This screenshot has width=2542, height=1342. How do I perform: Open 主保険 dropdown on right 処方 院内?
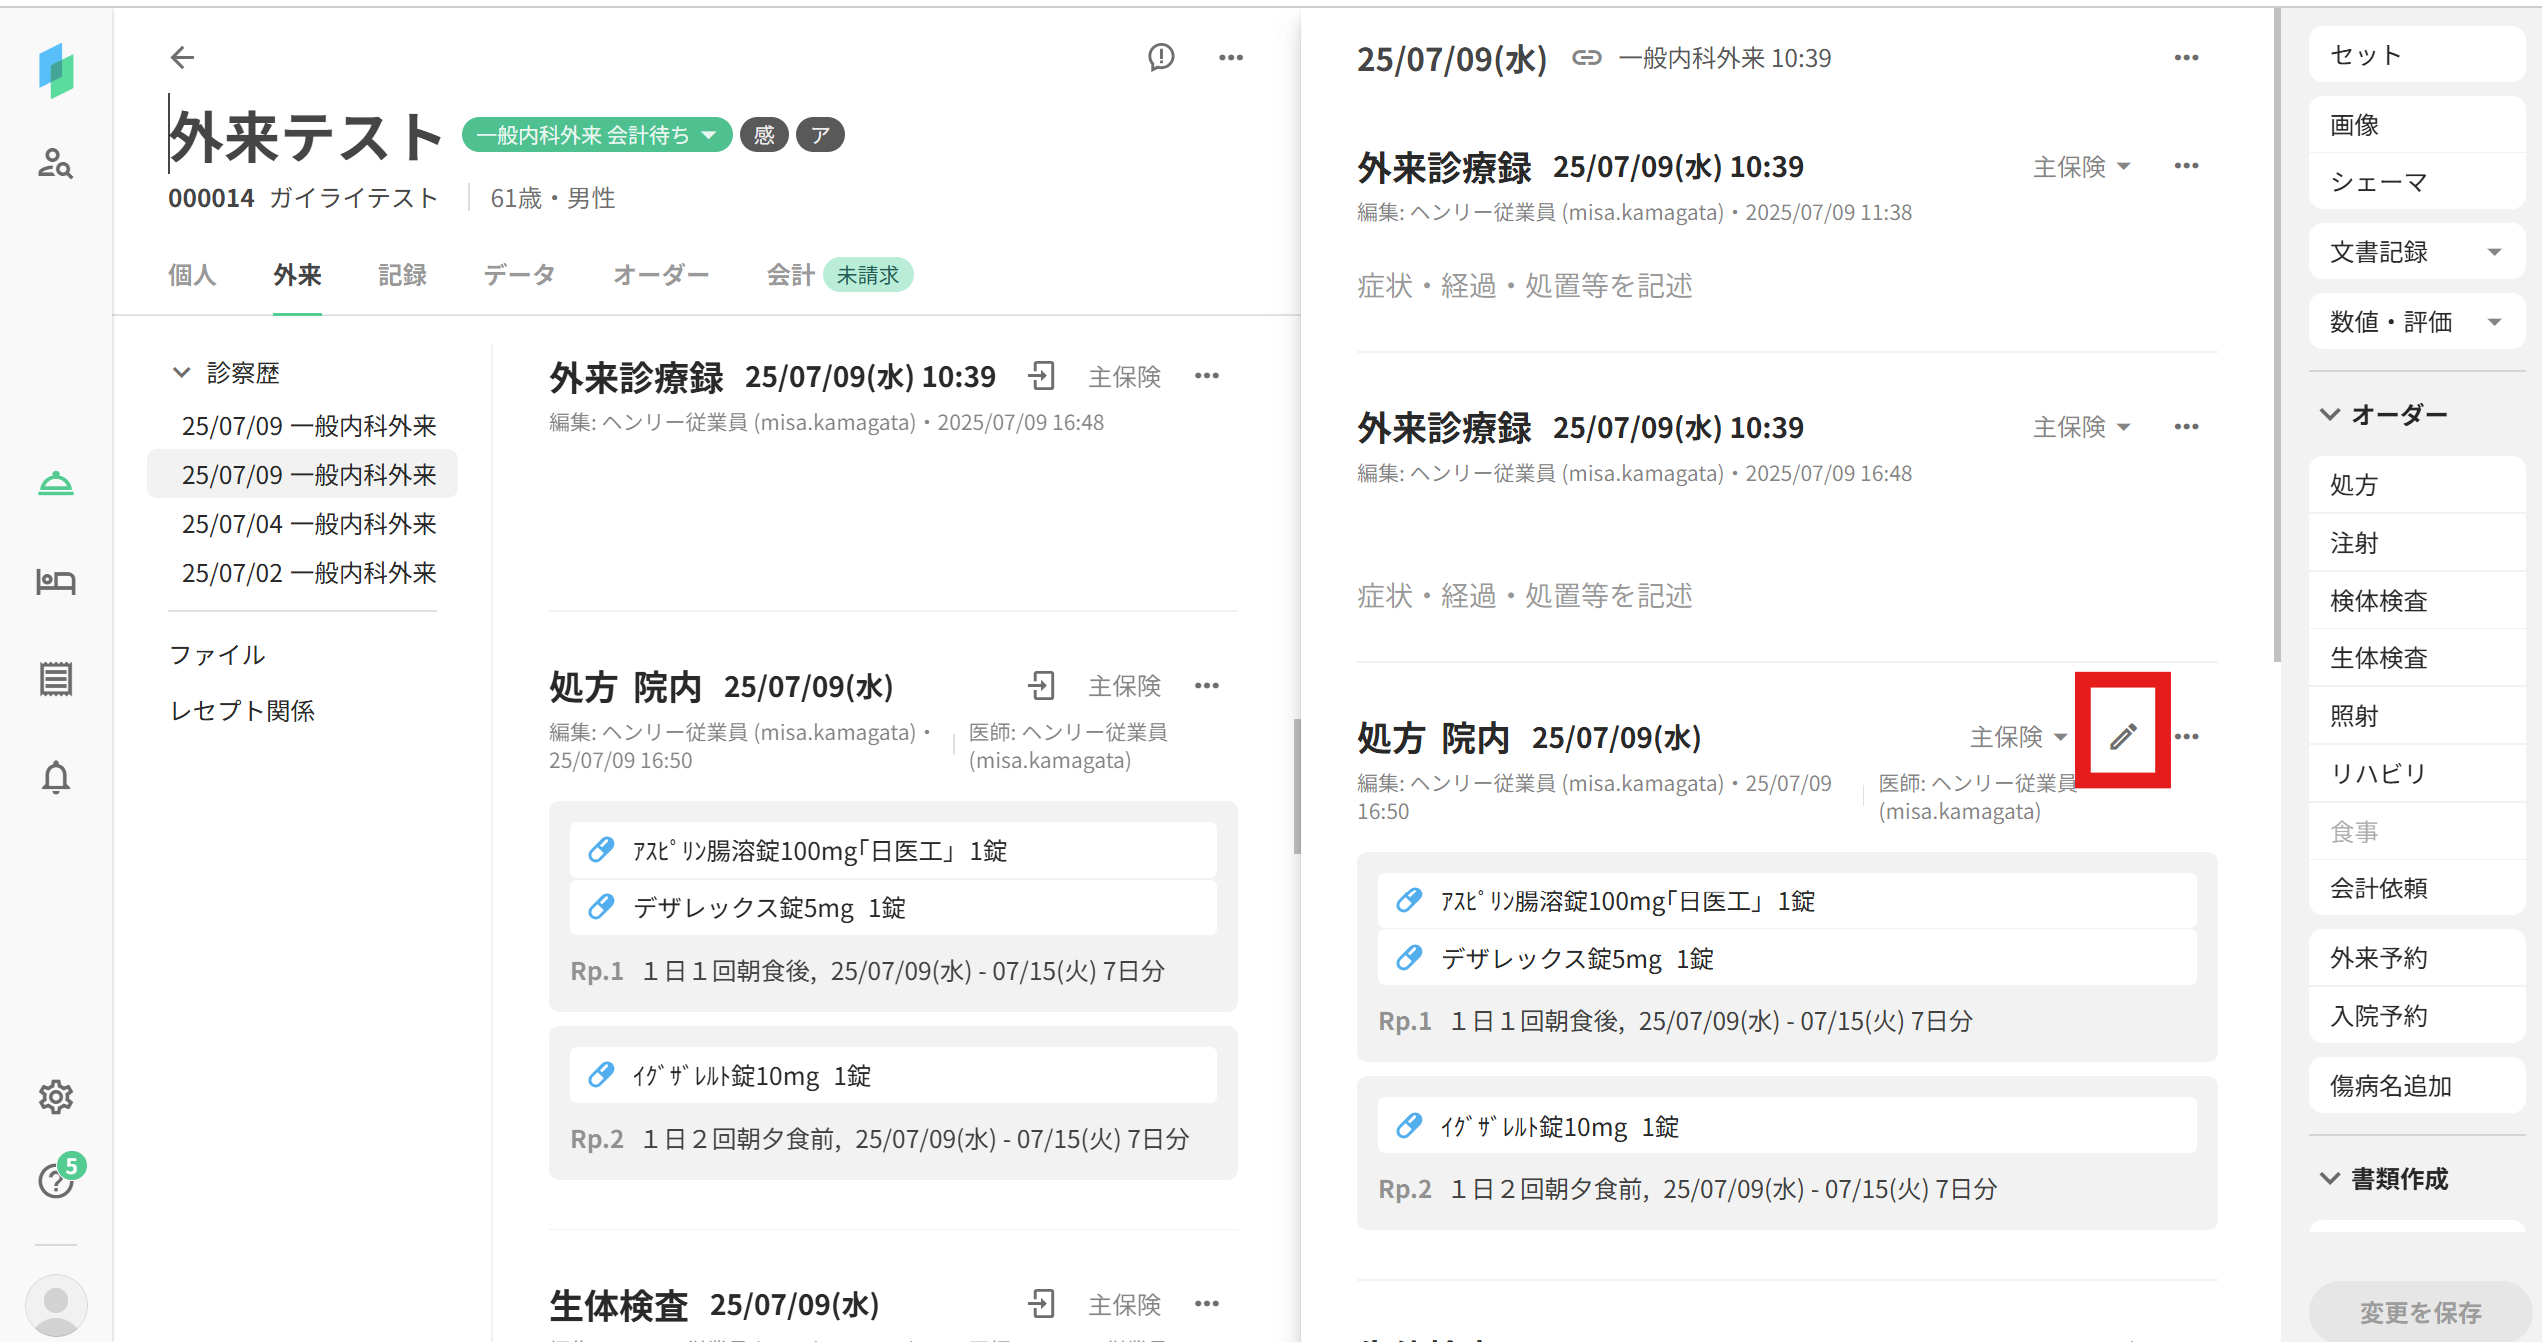click(x=2018, y=737)
